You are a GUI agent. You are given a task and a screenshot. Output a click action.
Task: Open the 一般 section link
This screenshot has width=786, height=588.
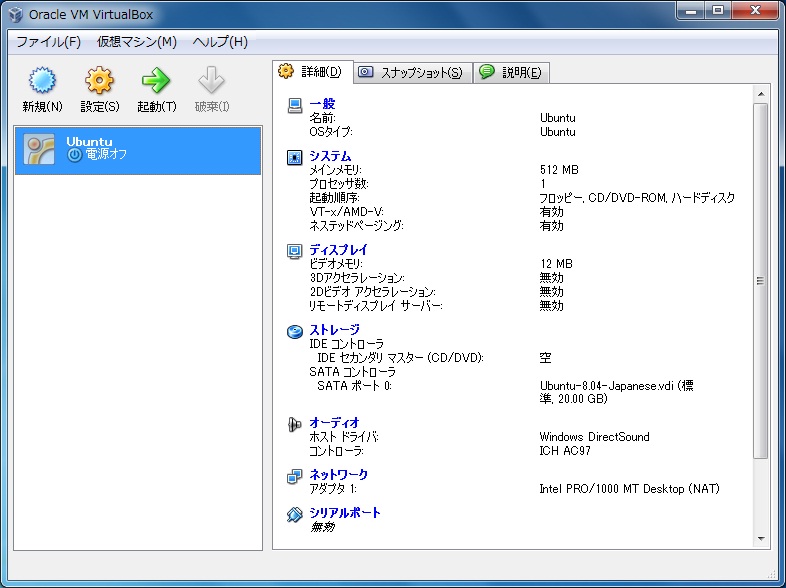click(322, 104)
